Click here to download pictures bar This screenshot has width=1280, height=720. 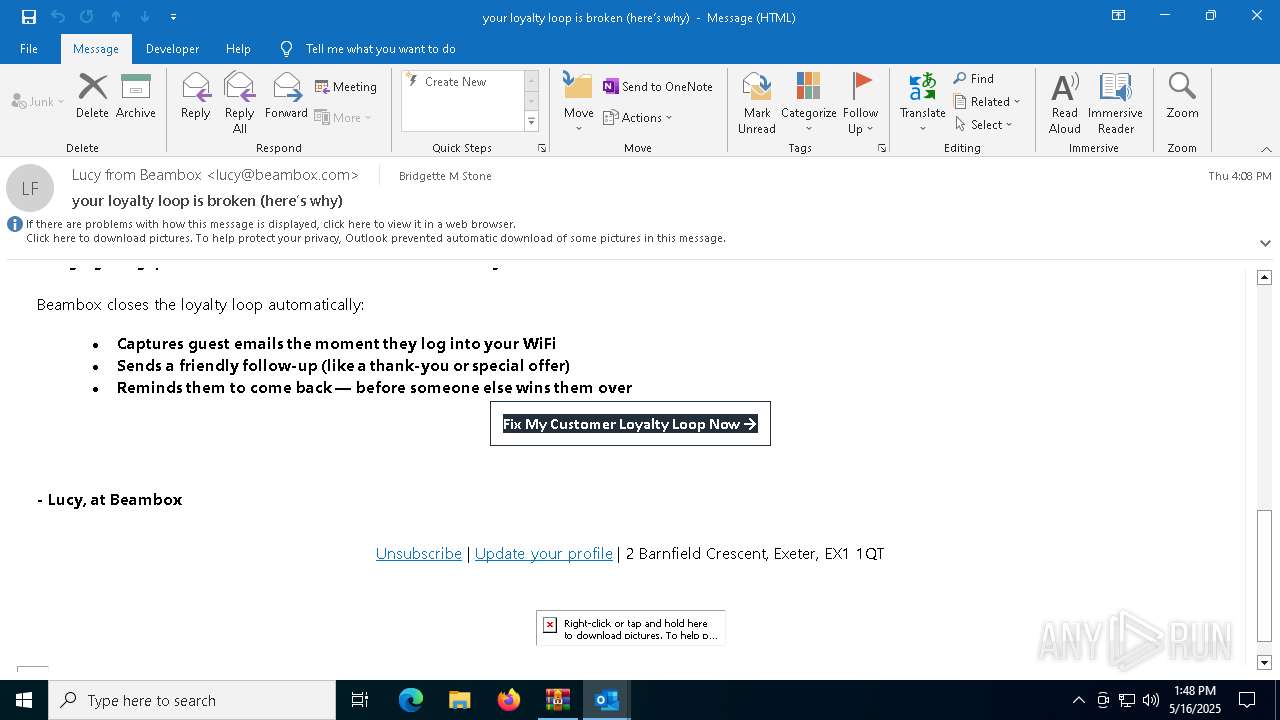[x=376, y=238]
